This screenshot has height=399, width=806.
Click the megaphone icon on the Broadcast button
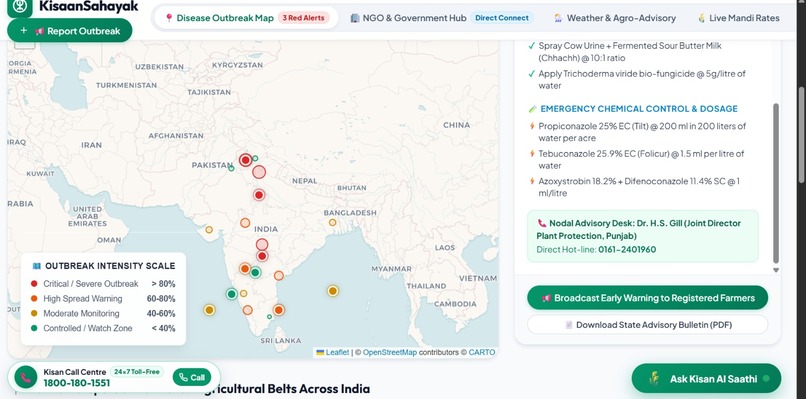coord(546,298)
